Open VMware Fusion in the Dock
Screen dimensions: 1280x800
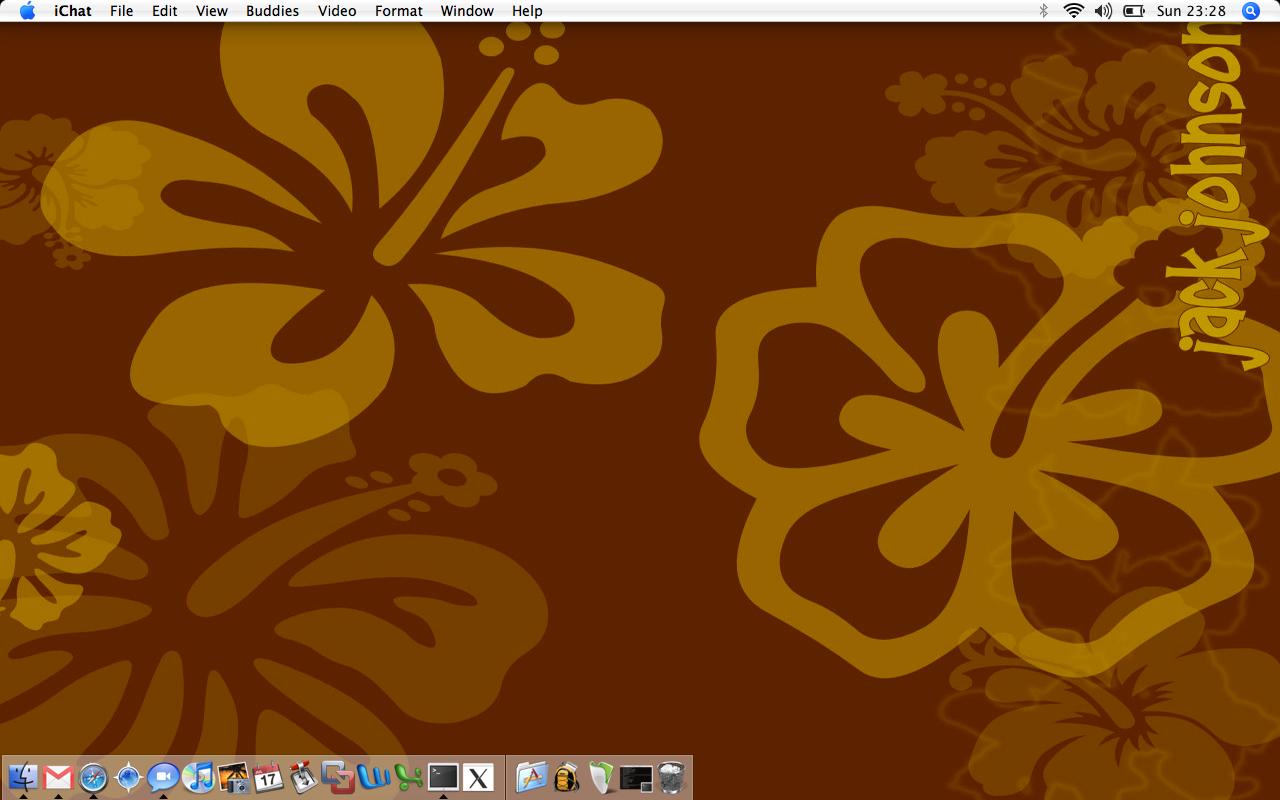click(x=338, y=777)
